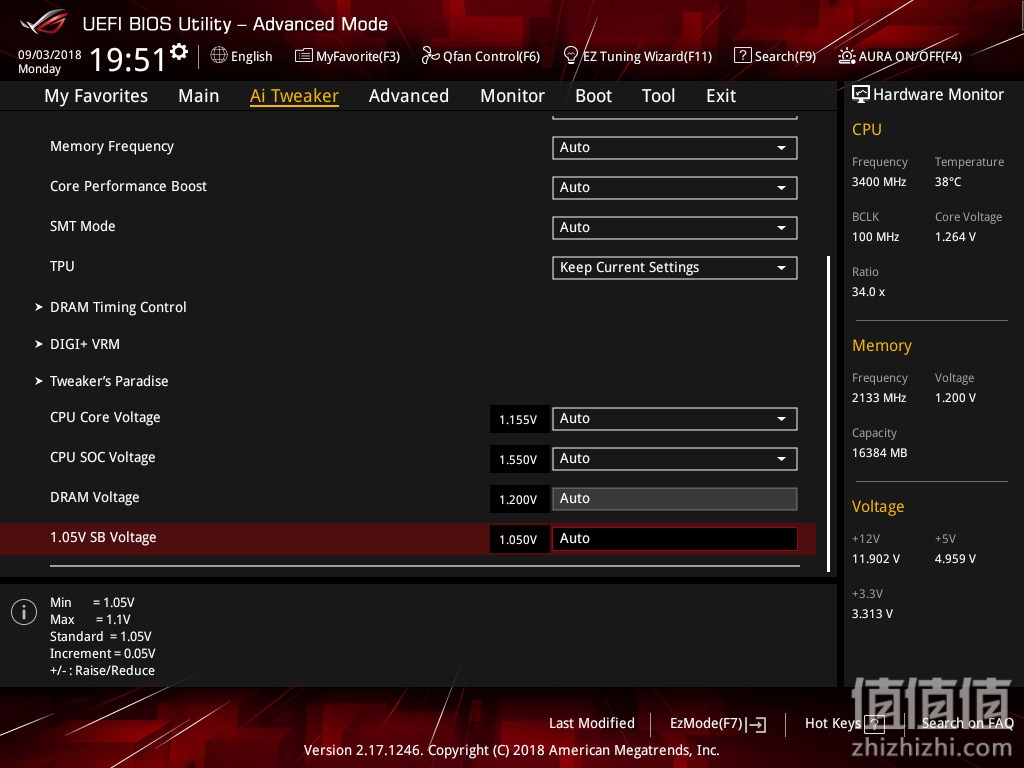
Task: Click Last Modified
Action: coord(592,723)
